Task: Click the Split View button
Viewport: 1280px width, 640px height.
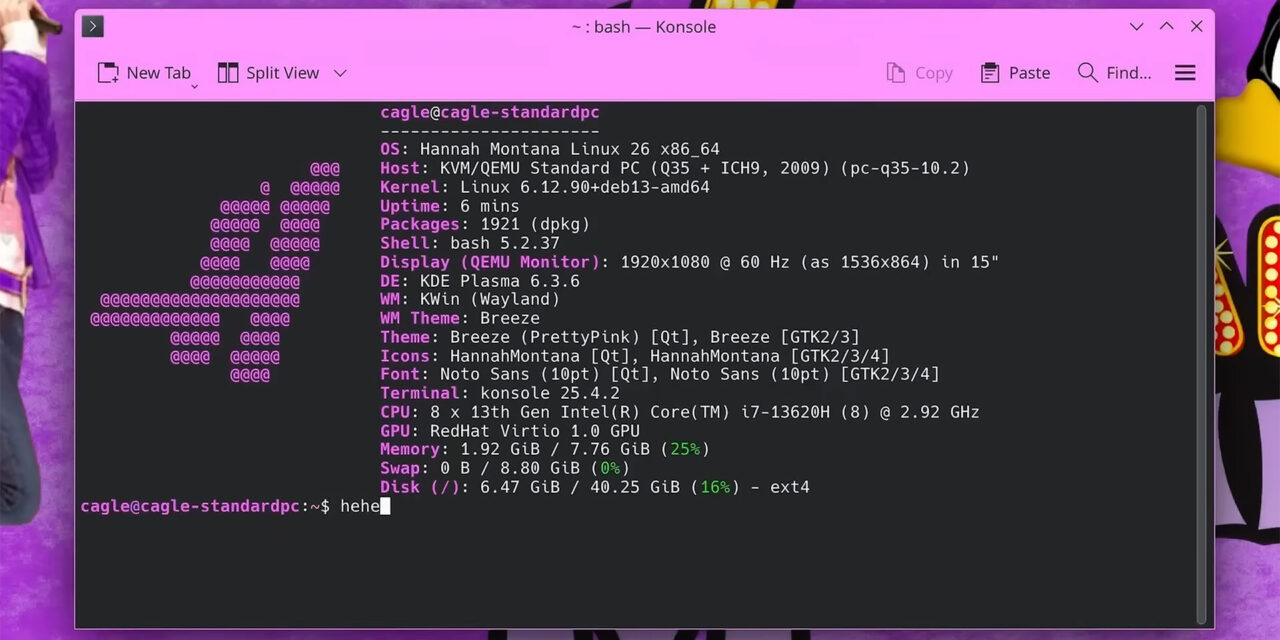Action: click(x=268, y=73)
